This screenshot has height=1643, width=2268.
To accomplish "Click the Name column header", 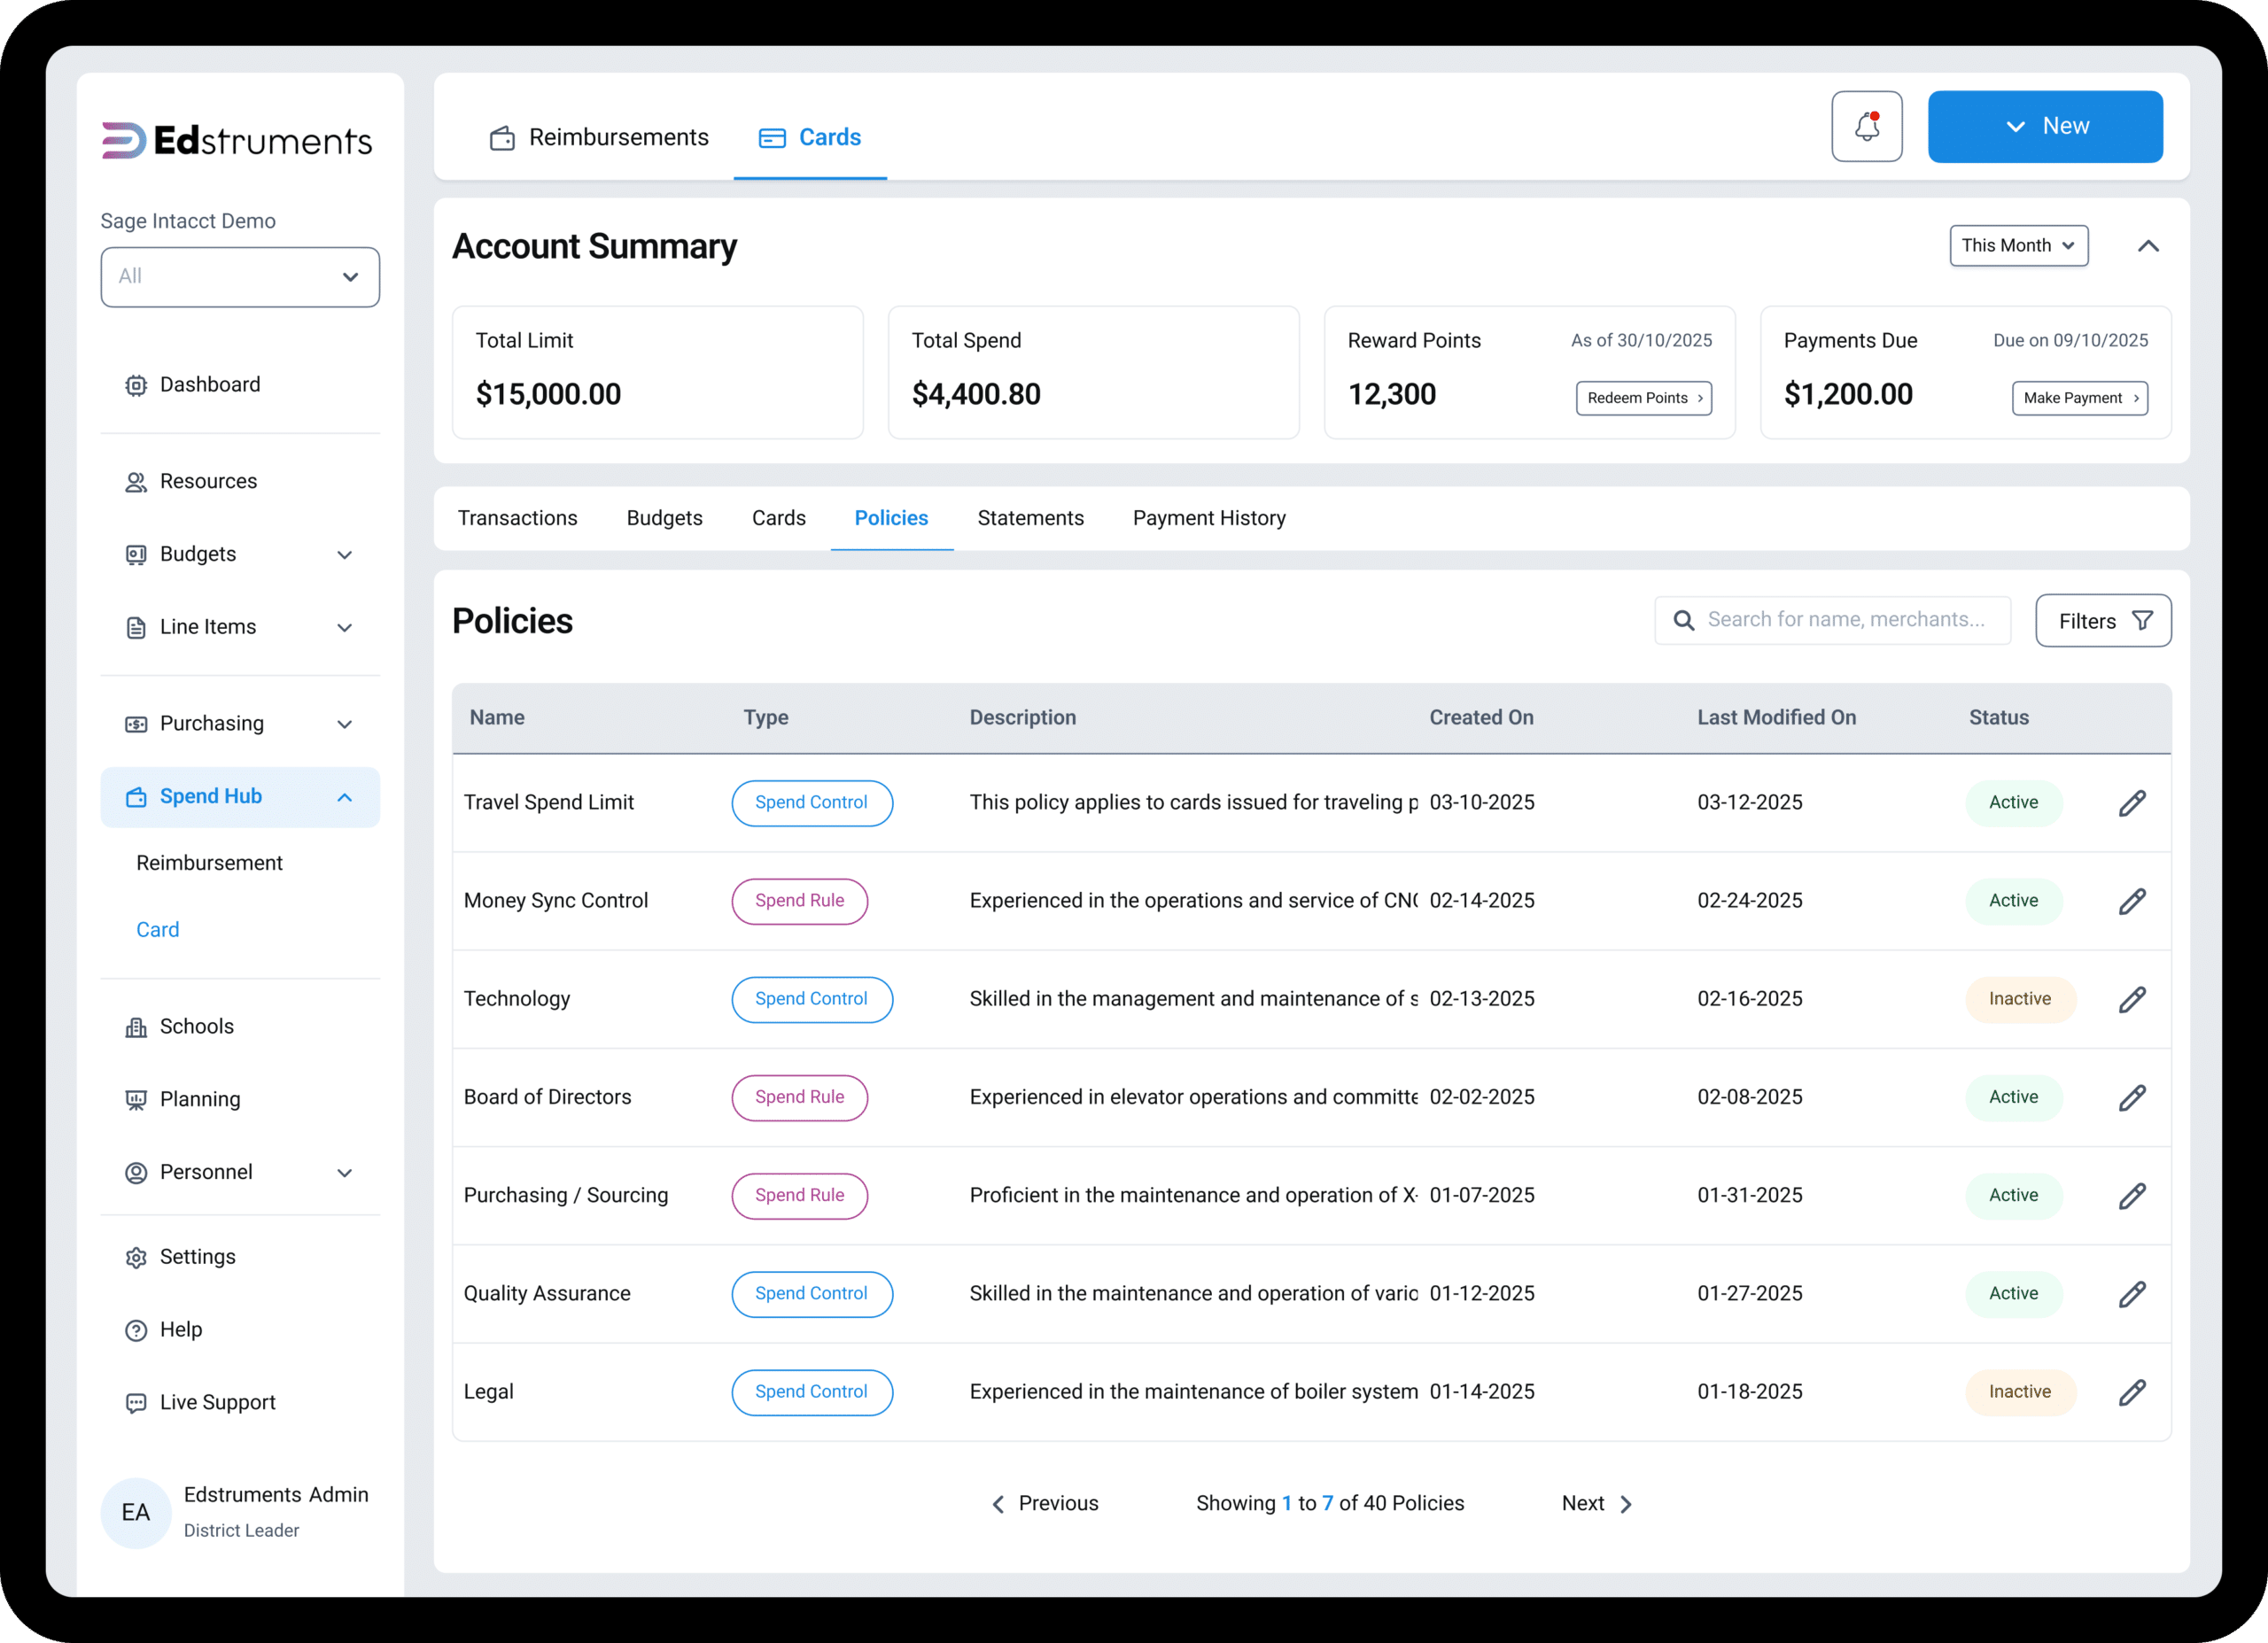I will (x=497, y=718).
